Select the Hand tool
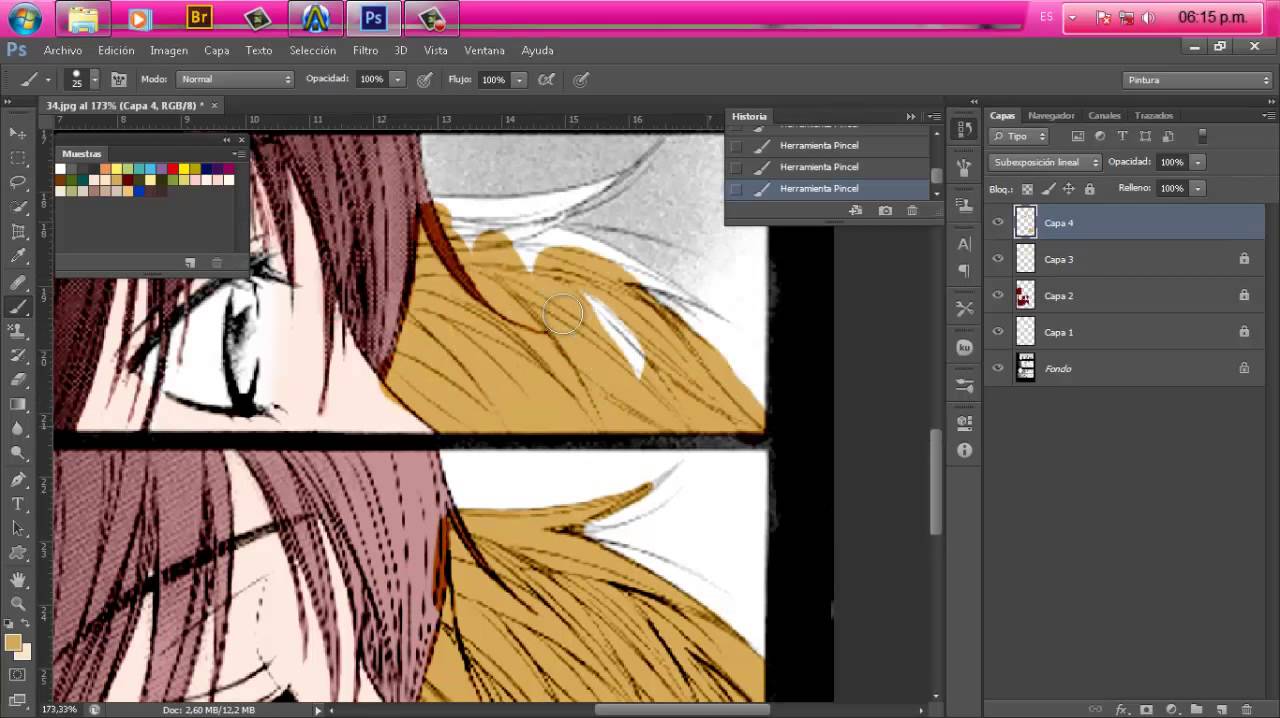 tap(18, 579)
